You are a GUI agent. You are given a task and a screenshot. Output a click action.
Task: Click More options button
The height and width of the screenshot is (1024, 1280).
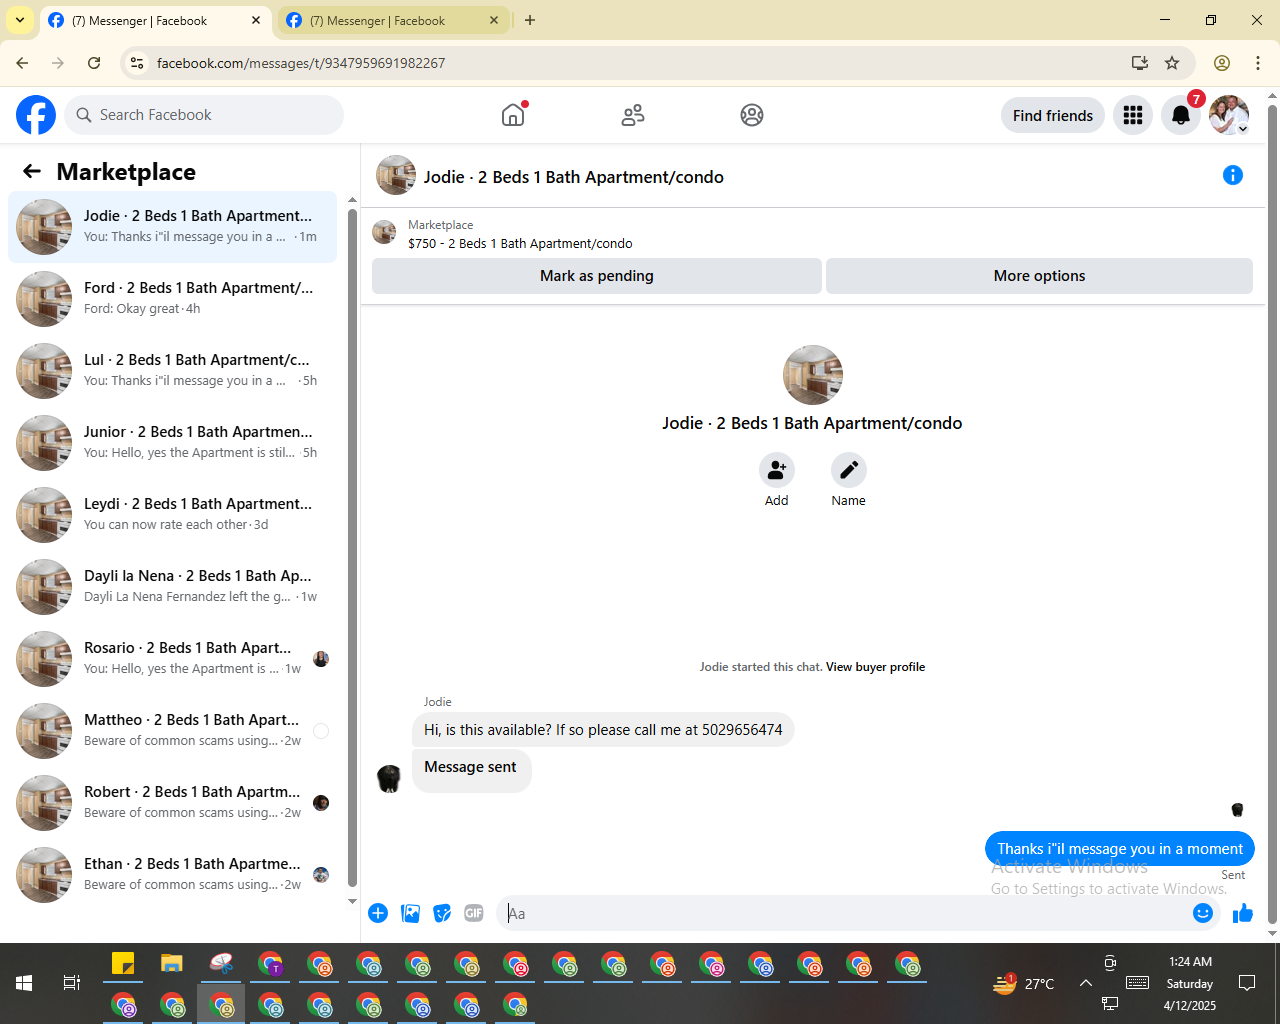point(1039,276)
